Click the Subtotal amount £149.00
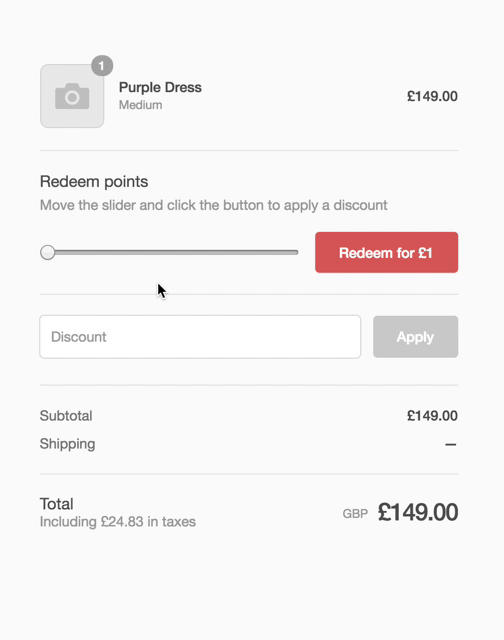Screen dimensions: 504x640 point(432,416)
